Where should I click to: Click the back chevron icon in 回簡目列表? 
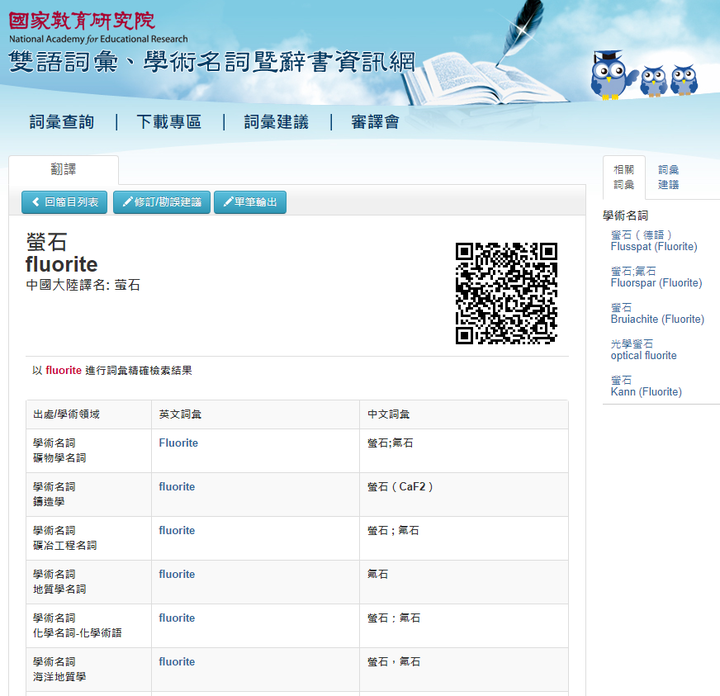(x=36, y=202)
